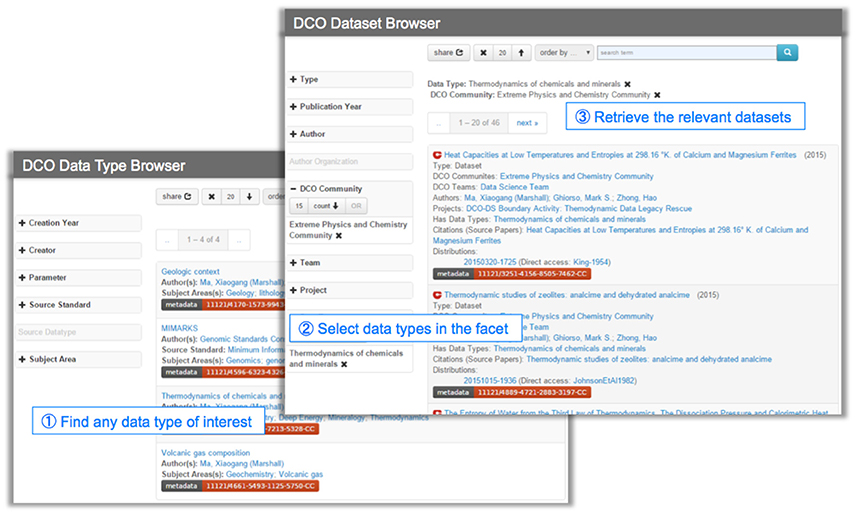The width and height of the screenshot is (856, 514).
Task: Click the '1 – 4 of 4' pager label
Action: coord(203,240)
